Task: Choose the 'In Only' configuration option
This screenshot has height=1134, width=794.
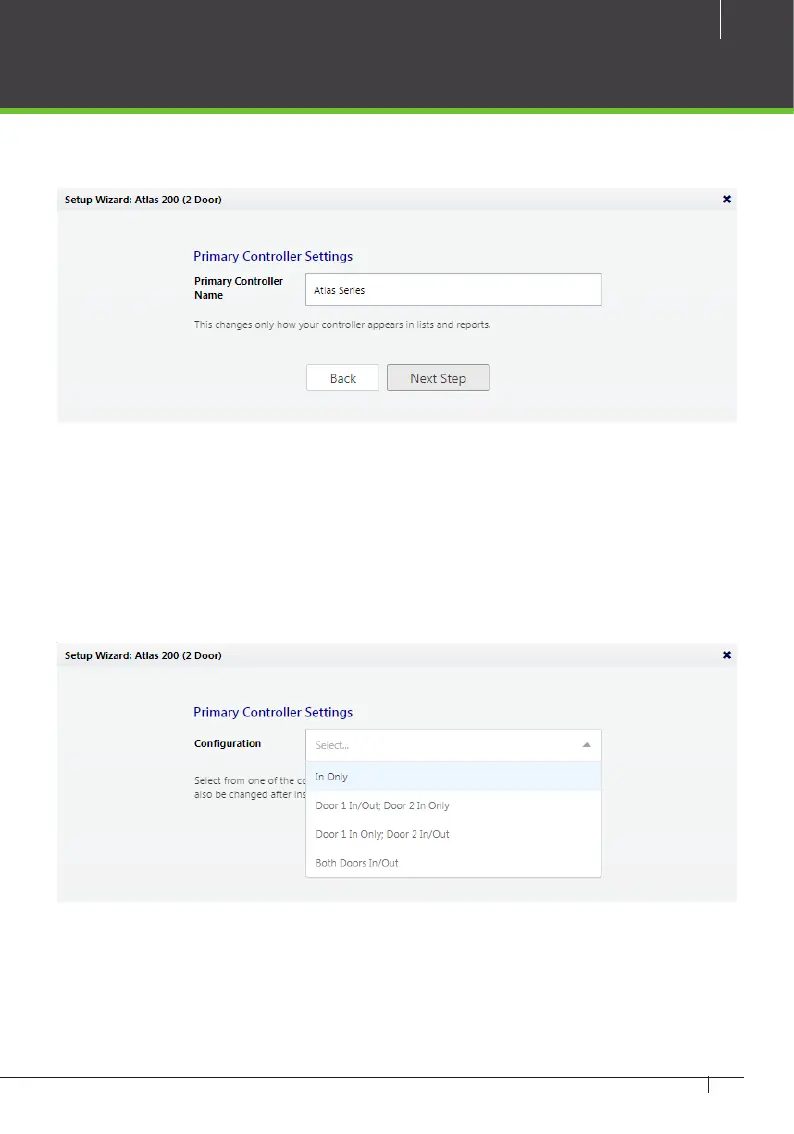Action: point(453,776)
